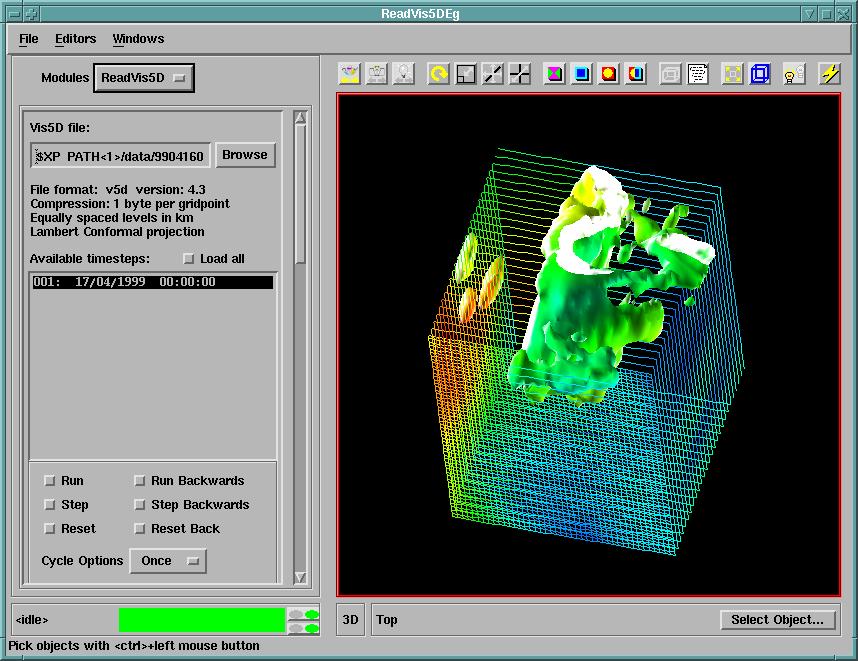Viewport: 858px width, 661px height.
Task: Toggle the Run option
Action: 50,481
